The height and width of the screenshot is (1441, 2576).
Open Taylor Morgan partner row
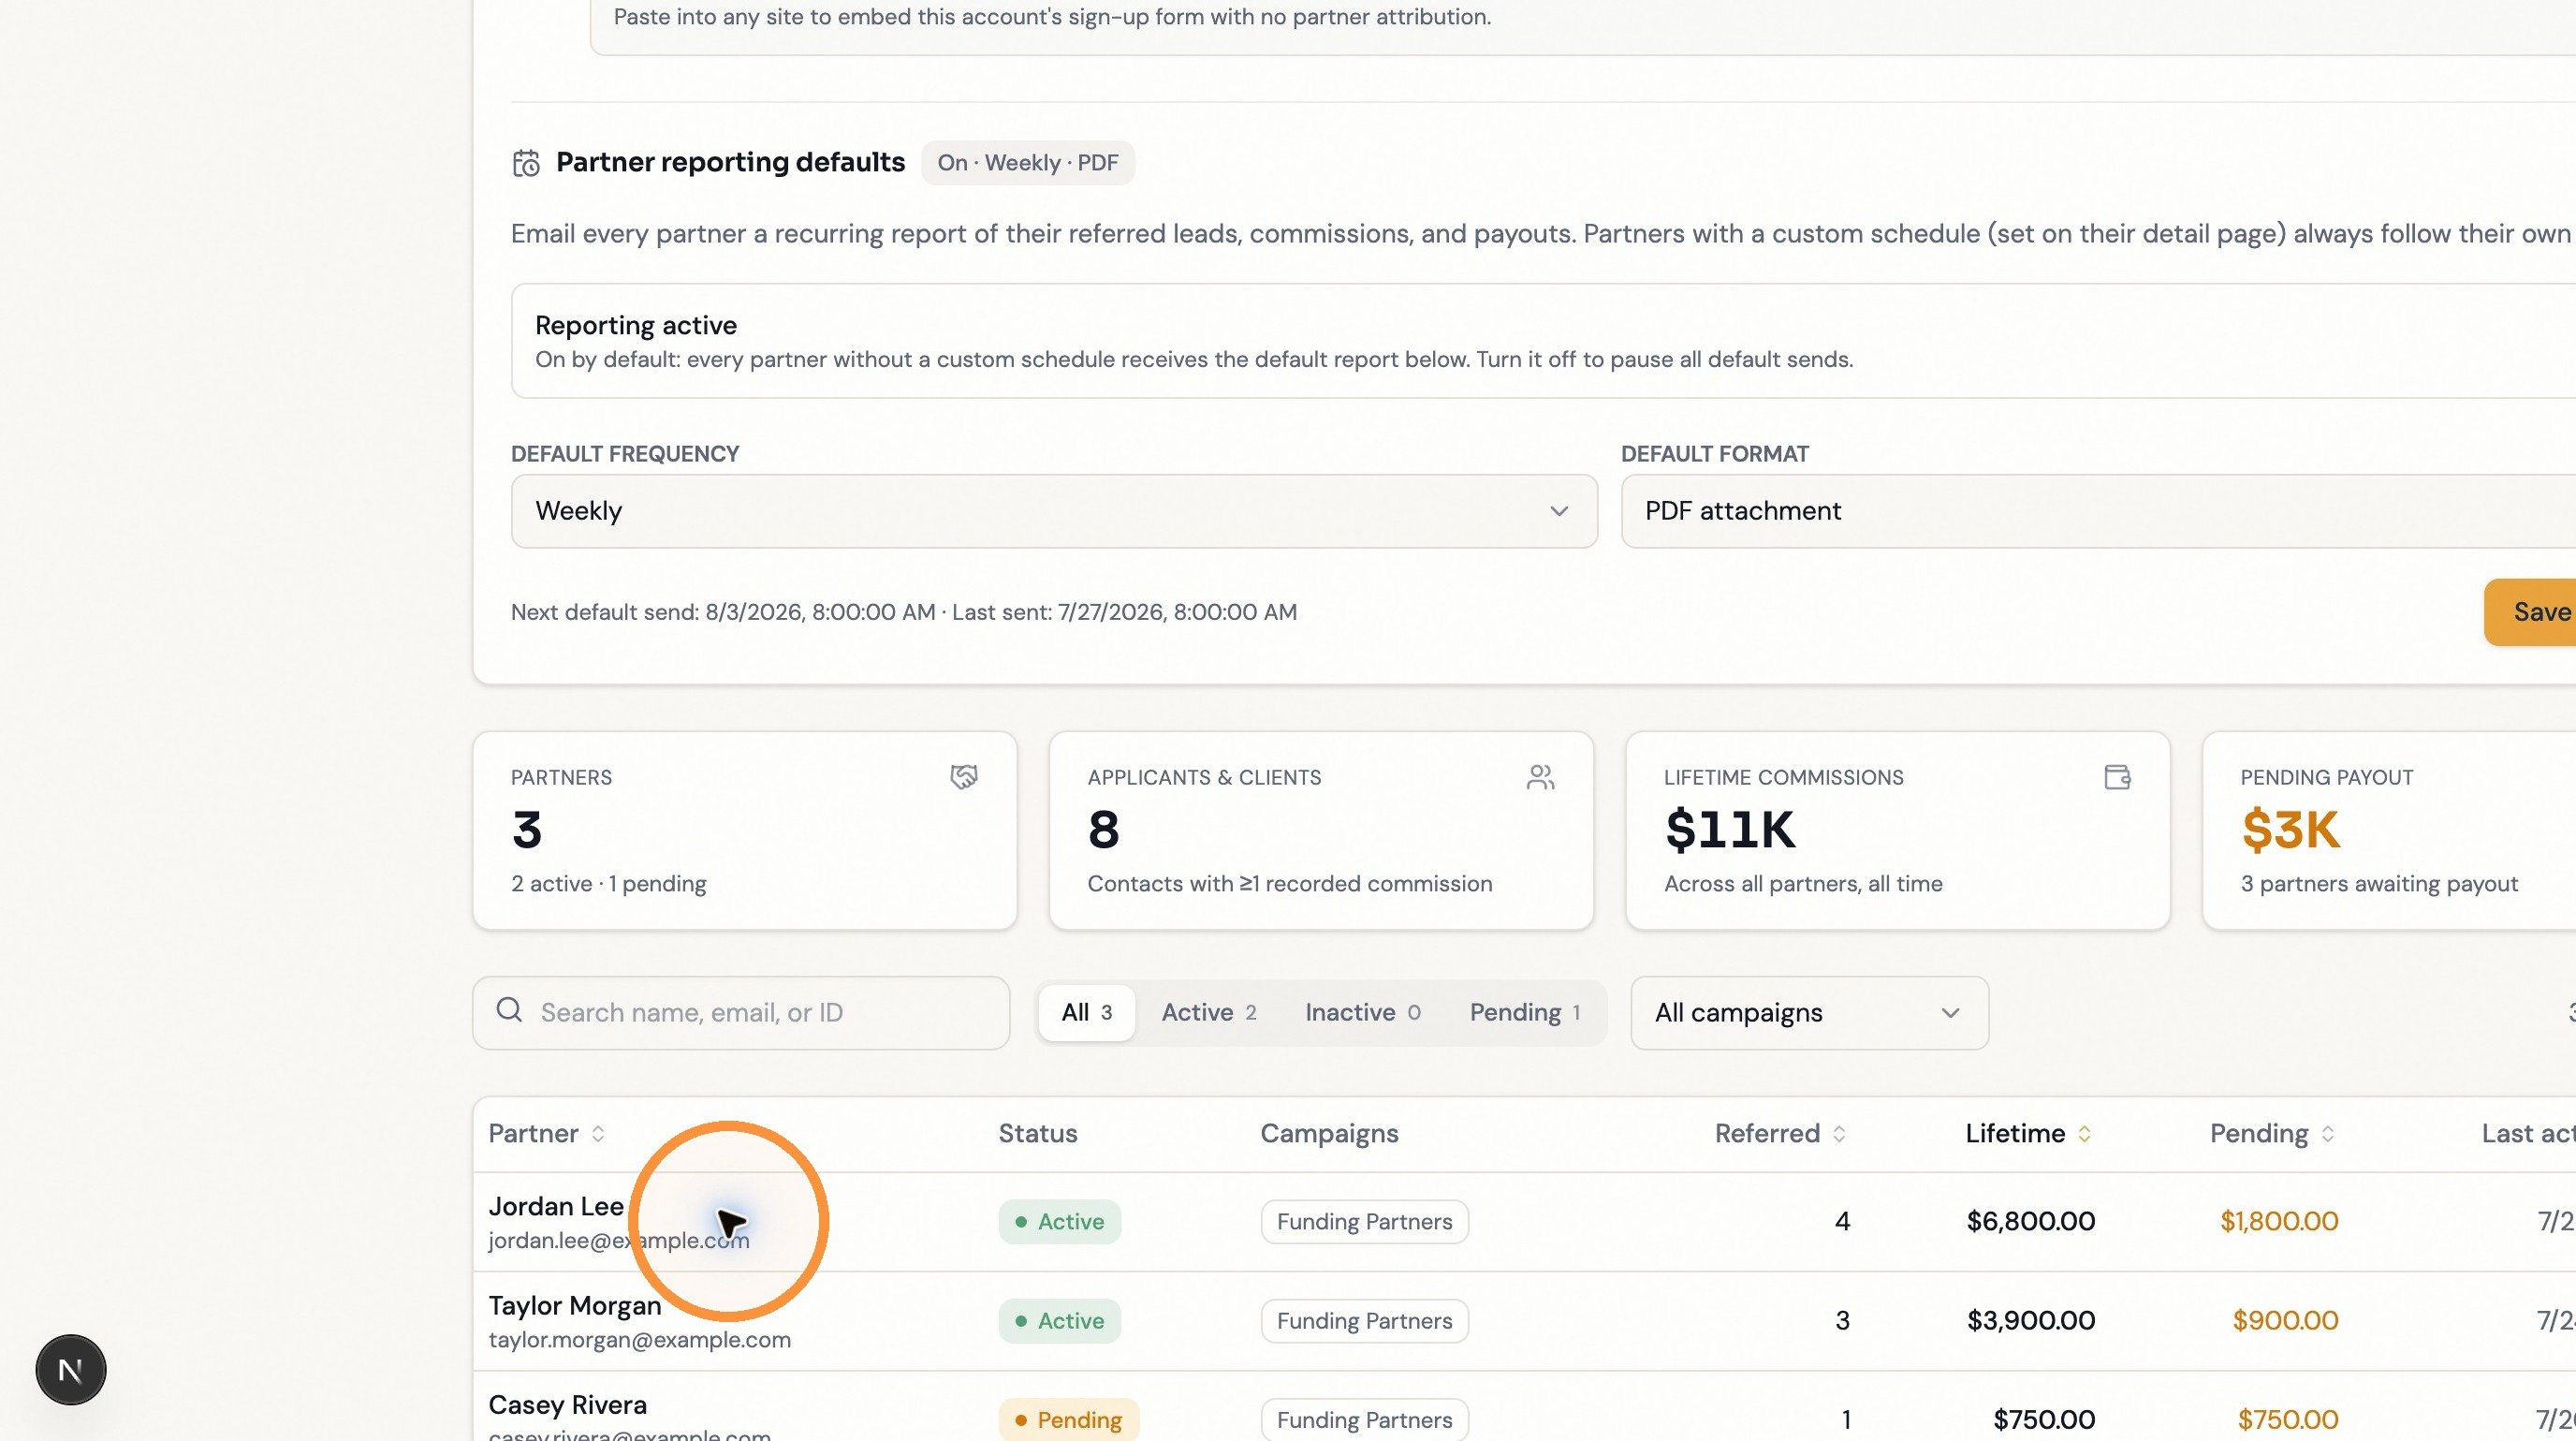tap(1524, 1321)
